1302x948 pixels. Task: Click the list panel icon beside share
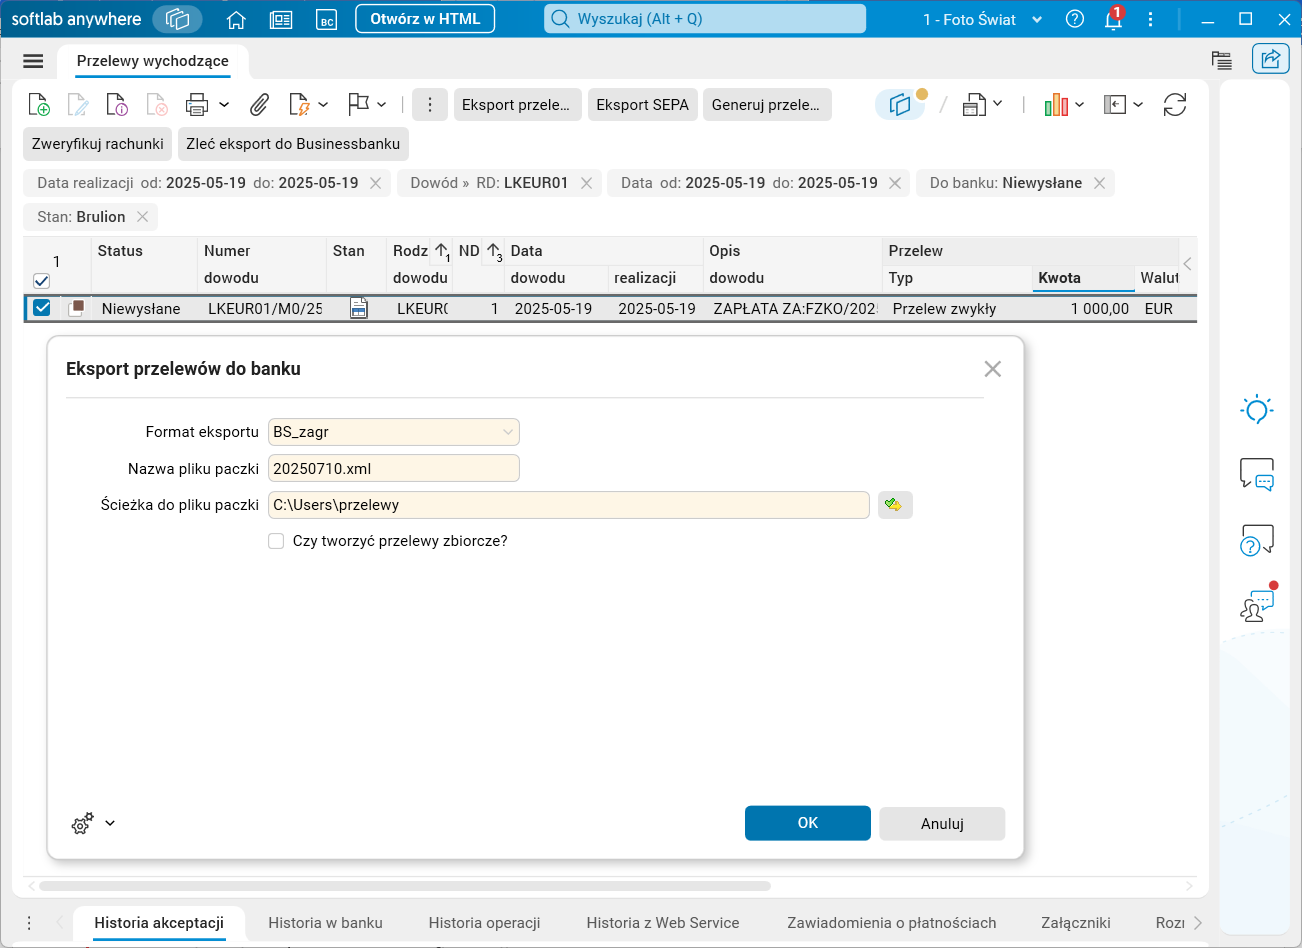tap(1221, 60)
